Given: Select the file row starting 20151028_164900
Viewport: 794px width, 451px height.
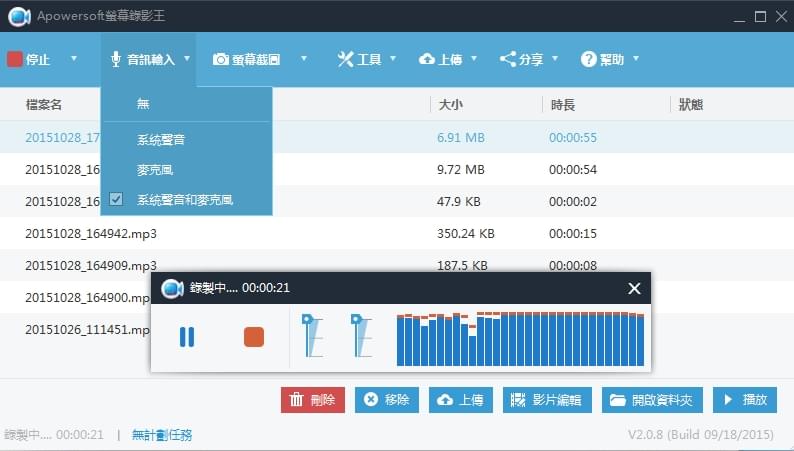Looking at the screenshot, I should point(87,297).
